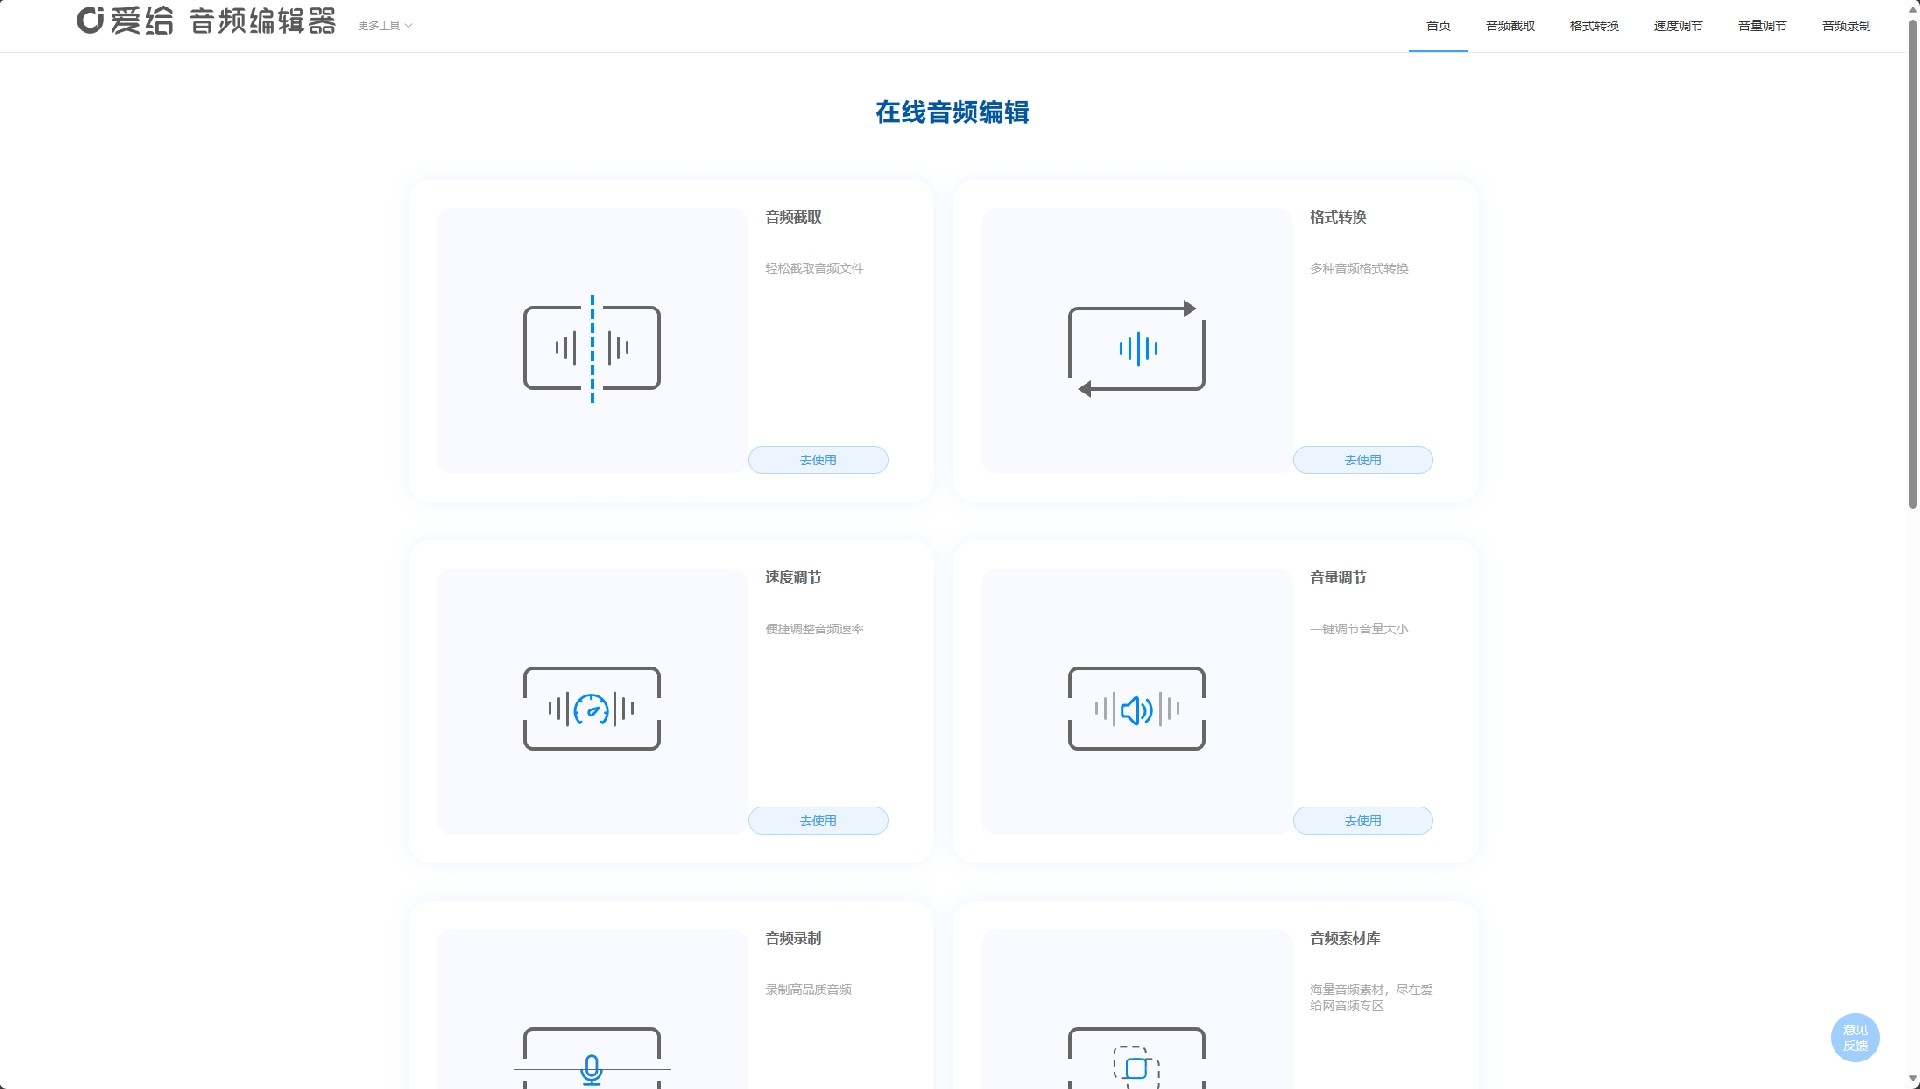This screenshot has width=1920, height=1089.
Task: Select the 音频截取 audio trimming icon
Action: click(591, 347)
